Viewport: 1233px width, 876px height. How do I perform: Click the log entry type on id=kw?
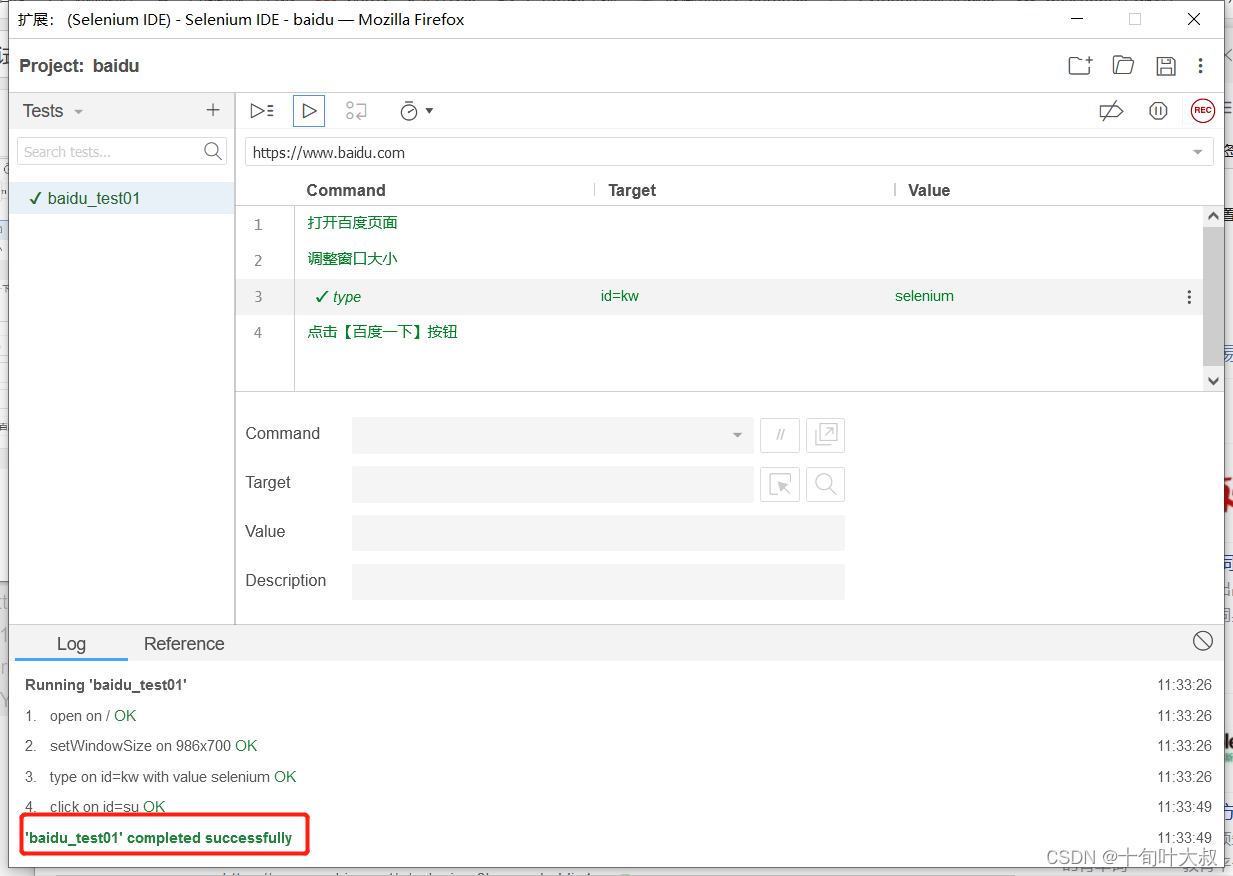[x=173, y=777]
